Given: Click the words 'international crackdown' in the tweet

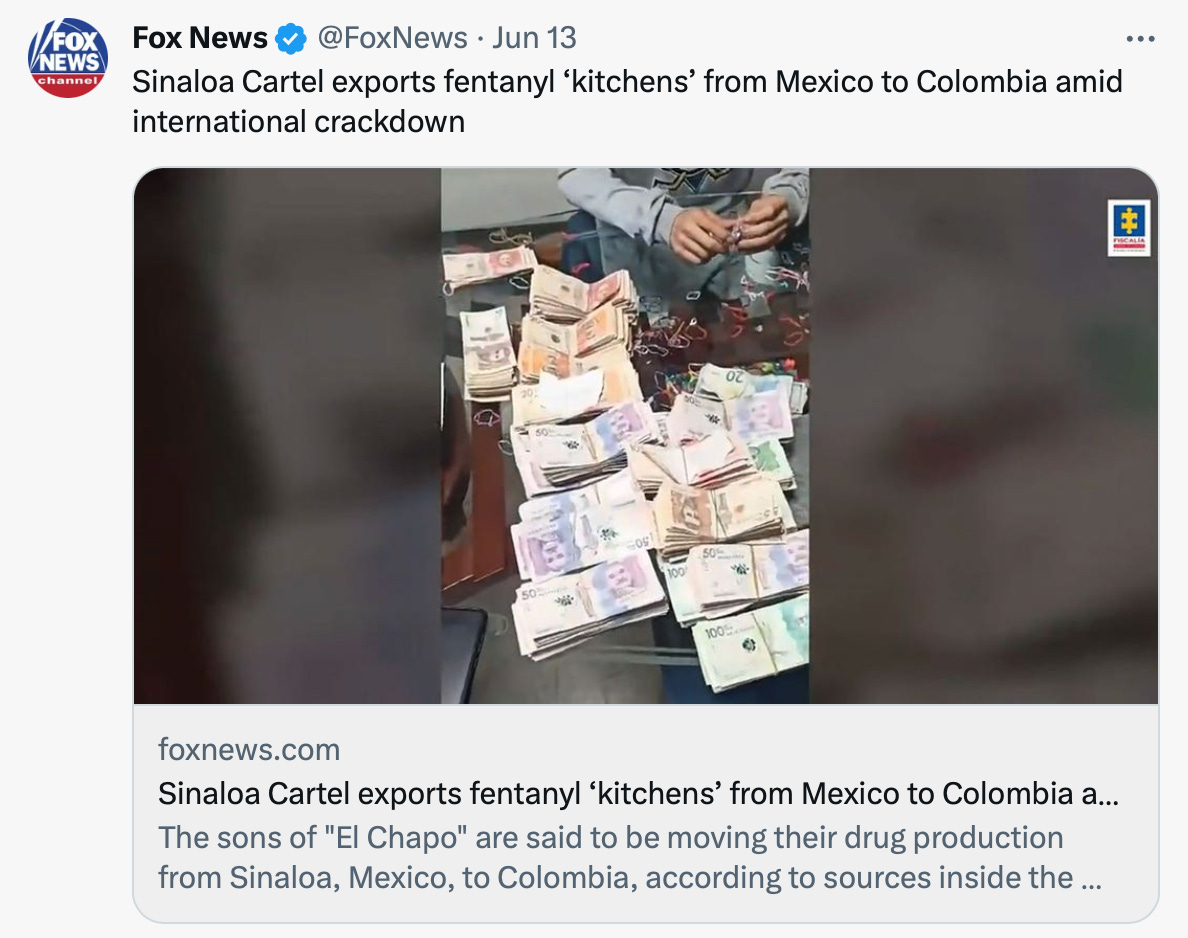Looking at the screenshot, I should pos(299,121).
